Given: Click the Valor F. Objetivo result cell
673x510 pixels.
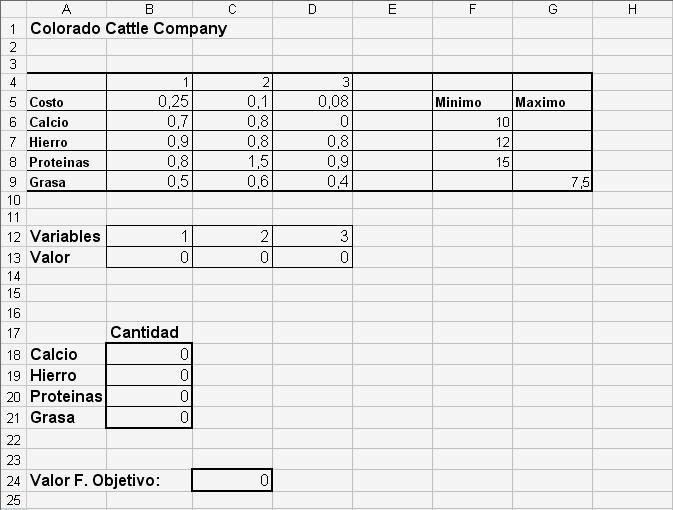Looking at the screenshot, I should [231, 481].
